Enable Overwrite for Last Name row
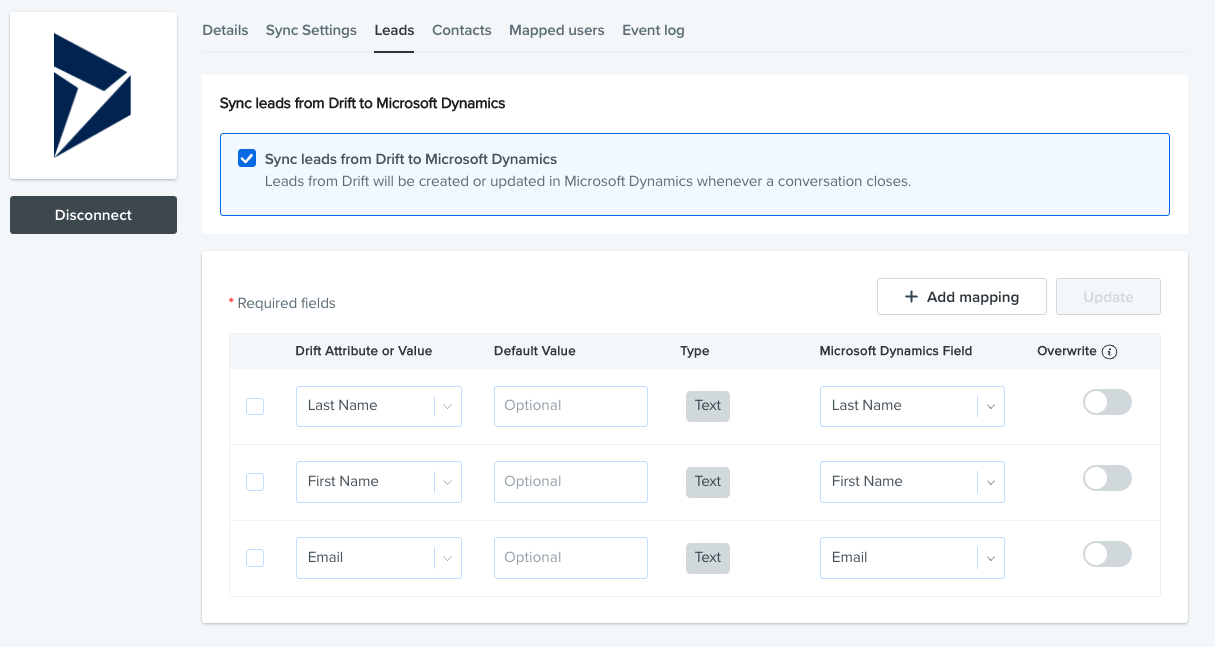 click(1108, 402)
